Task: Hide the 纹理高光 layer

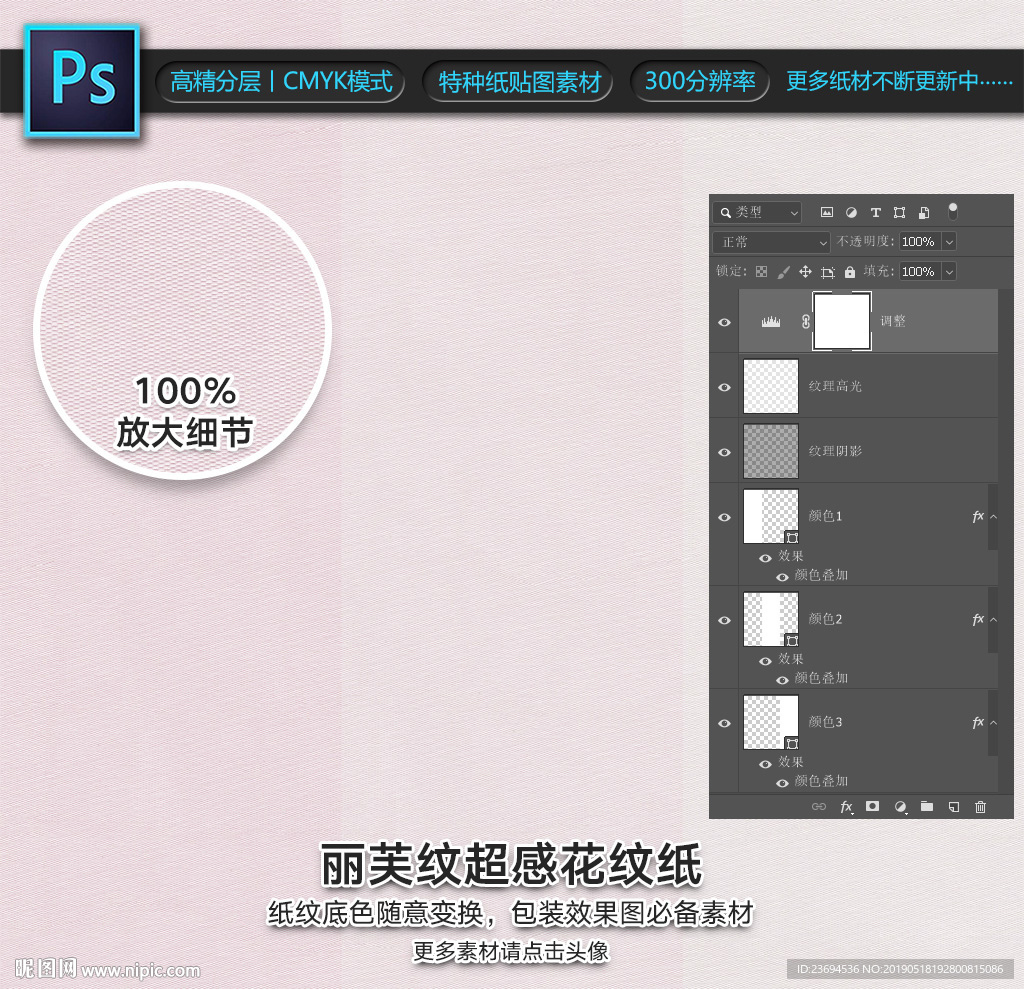Action: click(x=723, y=386)
